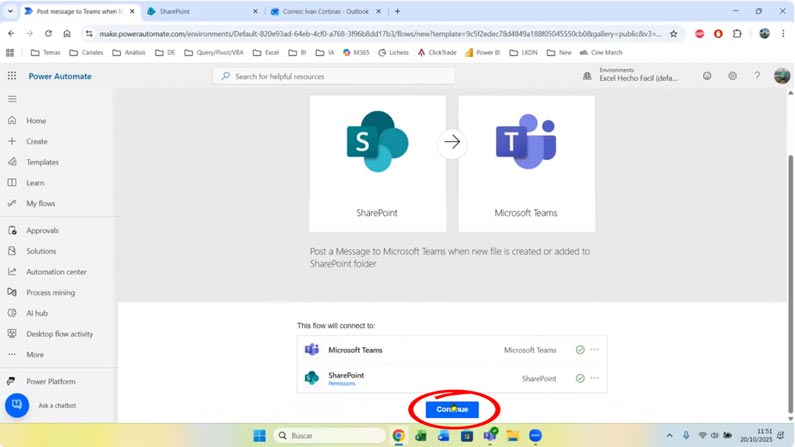The height and width of the screenshot is (447, 795).
Task: Reload the current page
Action: 48,33
